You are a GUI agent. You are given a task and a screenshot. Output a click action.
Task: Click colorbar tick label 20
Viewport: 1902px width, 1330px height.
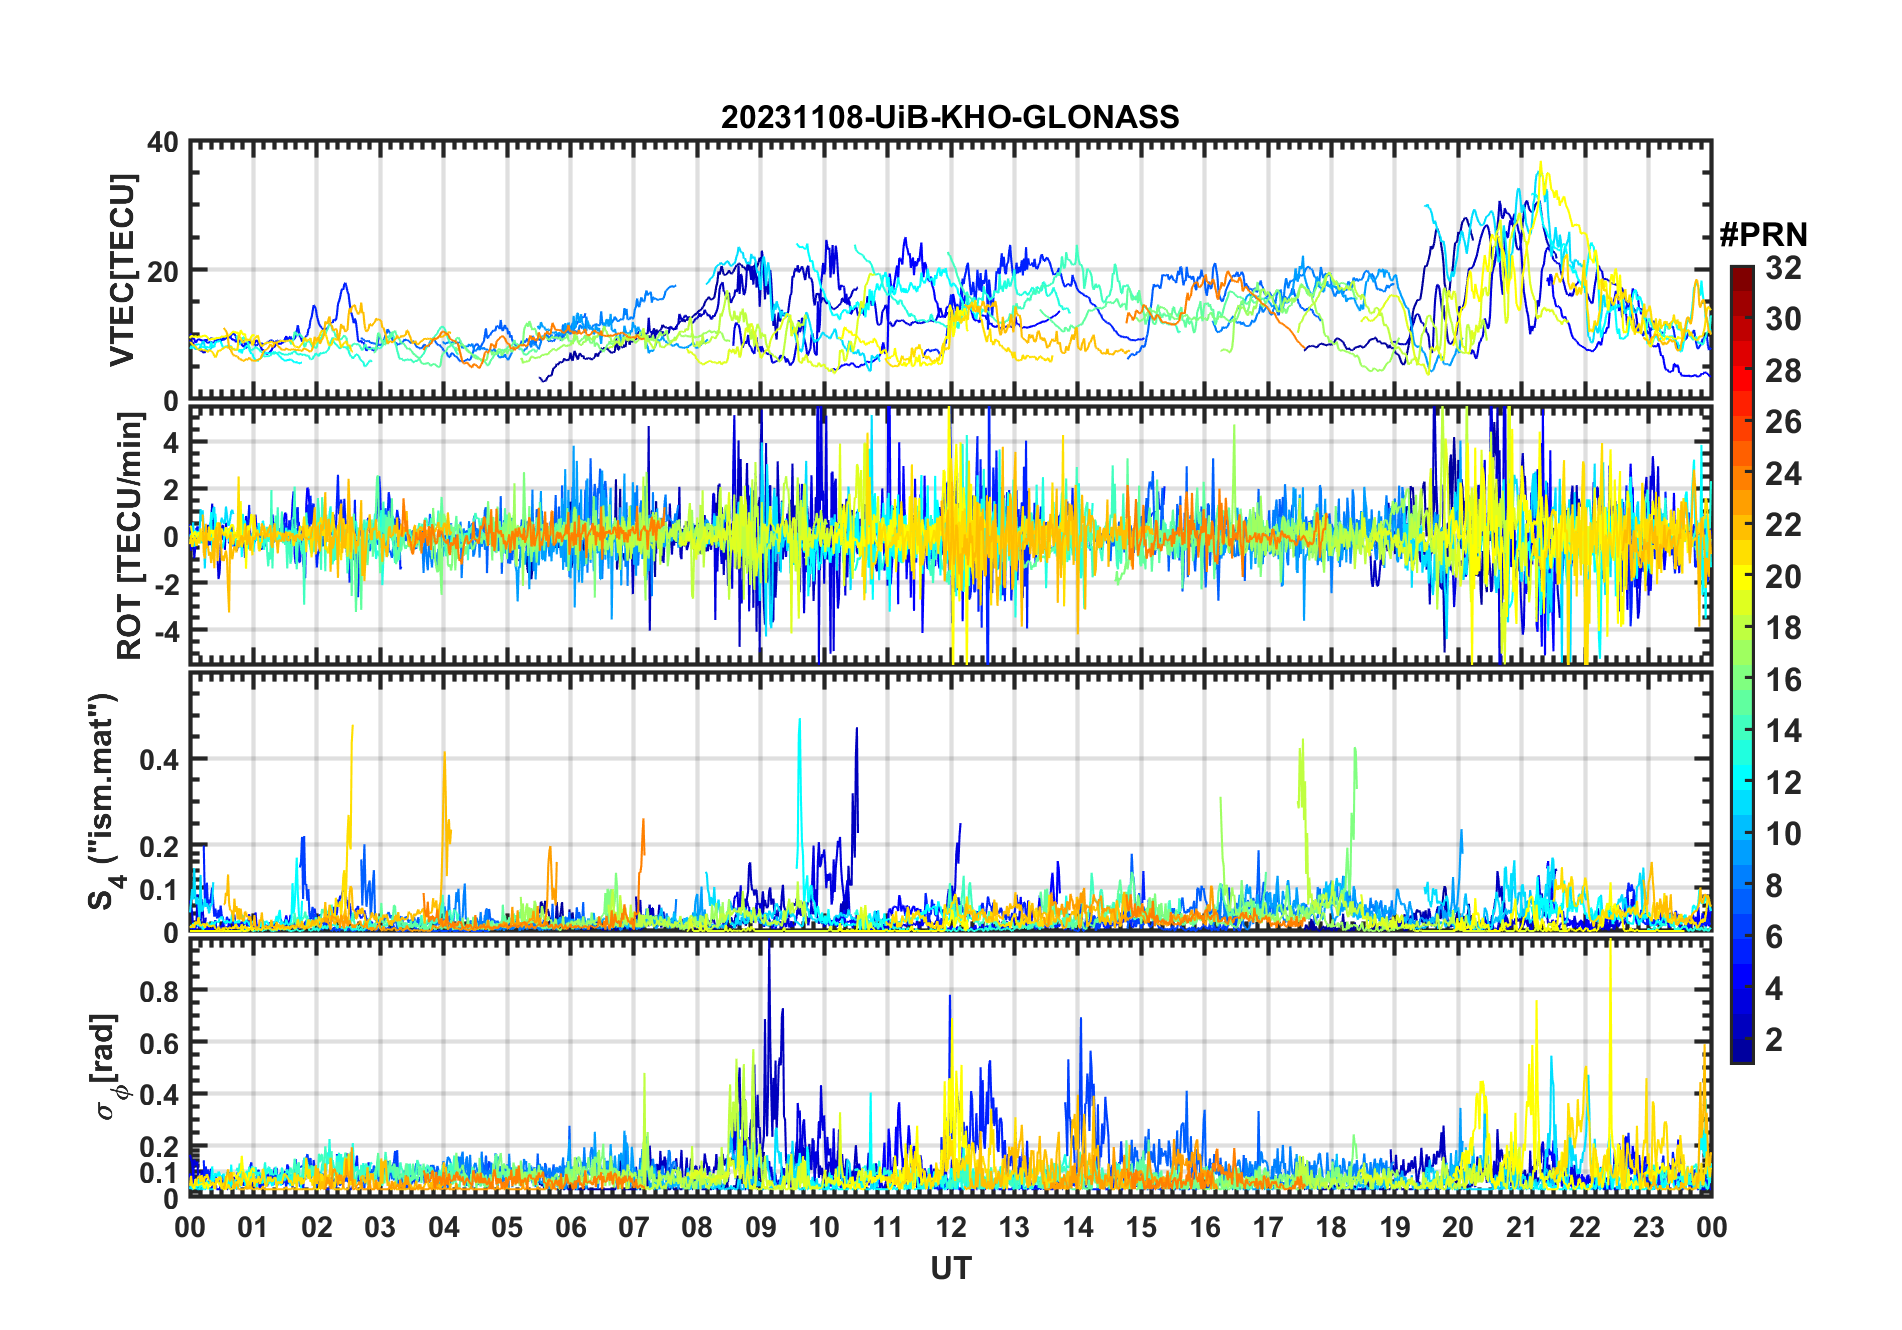(x=1783, y=577)
